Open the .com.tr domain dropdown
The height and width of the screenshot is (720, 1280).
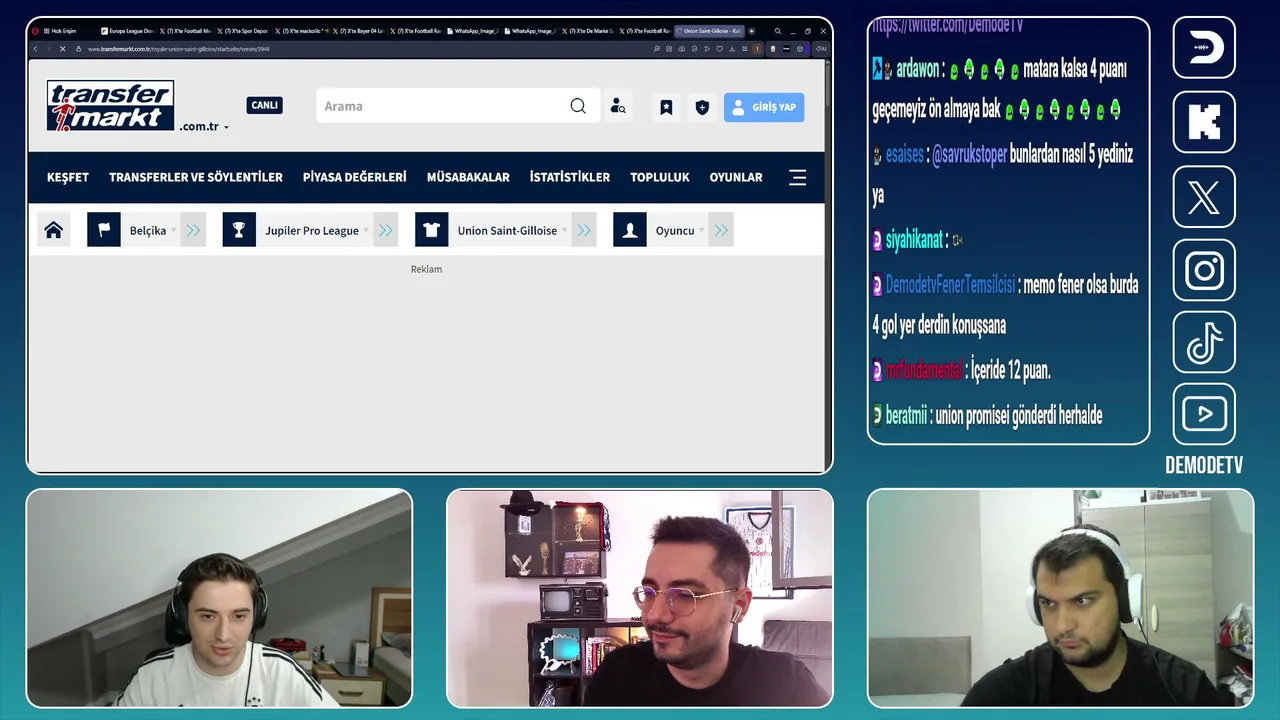pos(204,127)
